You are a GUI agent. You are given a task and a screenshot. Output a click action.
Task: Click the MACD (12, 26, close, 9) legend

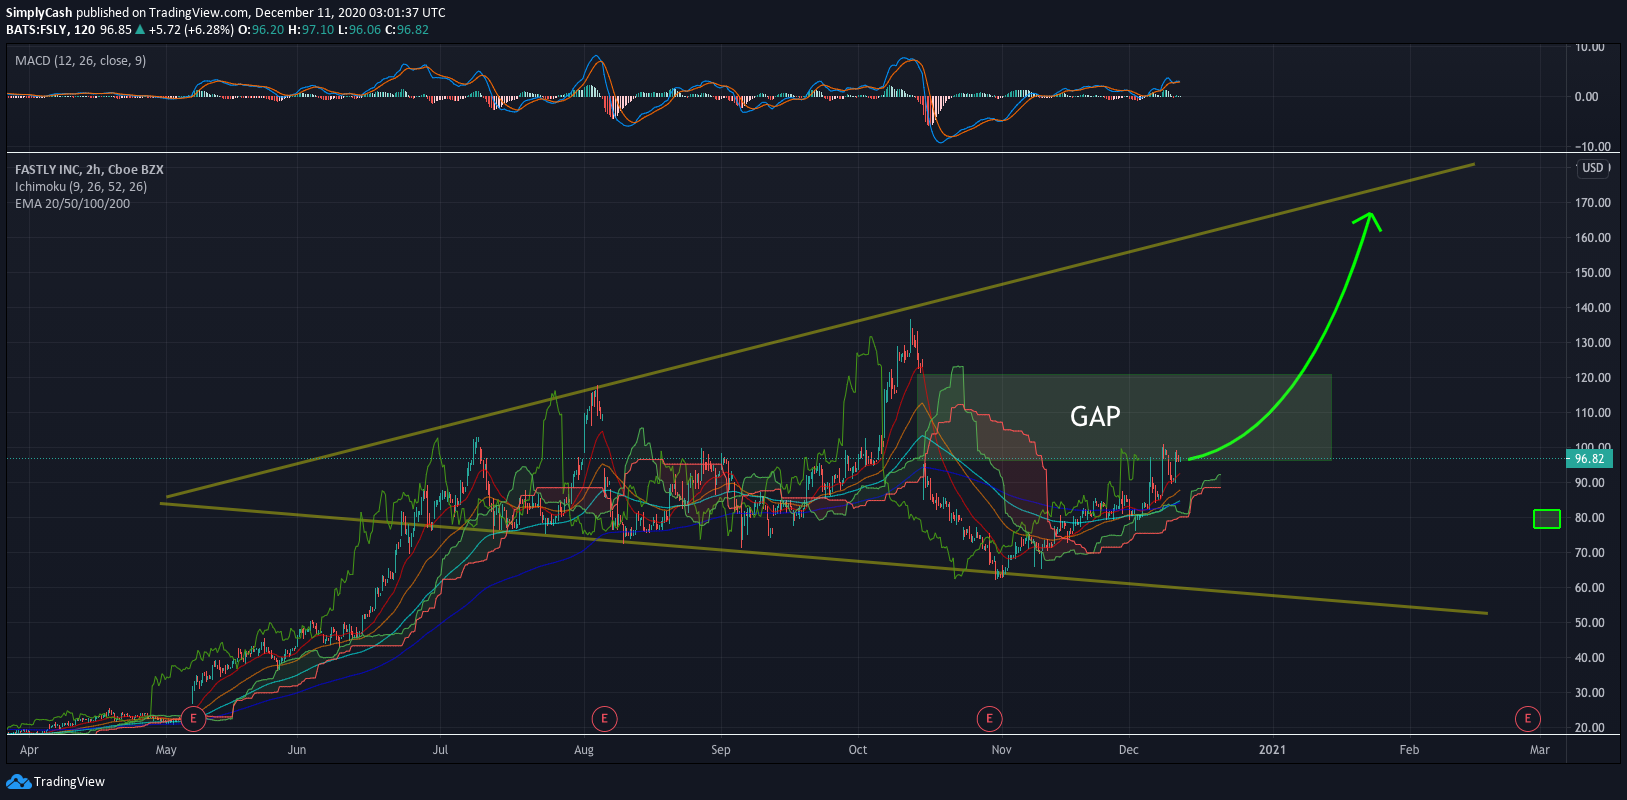click(x=80, y=61)
